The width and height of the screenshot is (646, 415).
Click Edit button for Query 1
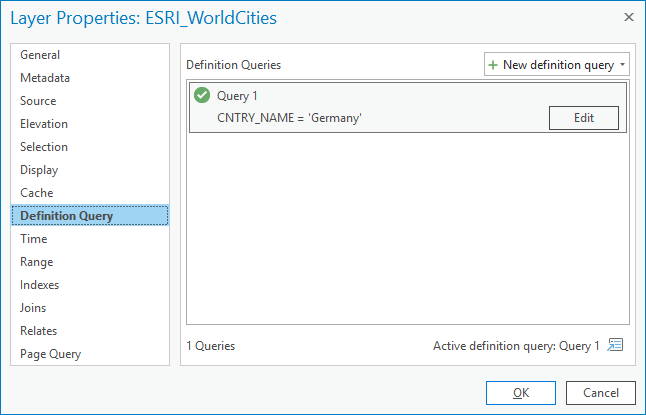pos(583,118)
